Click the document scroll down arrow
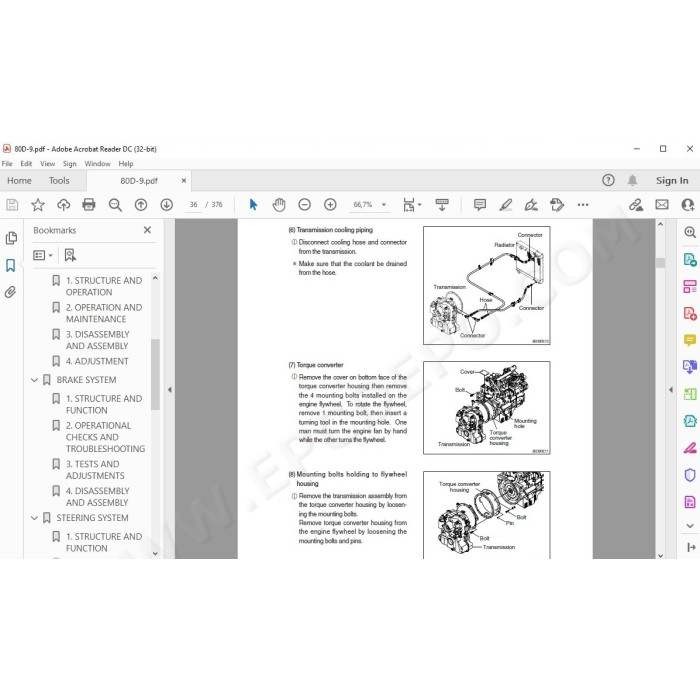Screen dimensions: 700x700 (660, 555)
